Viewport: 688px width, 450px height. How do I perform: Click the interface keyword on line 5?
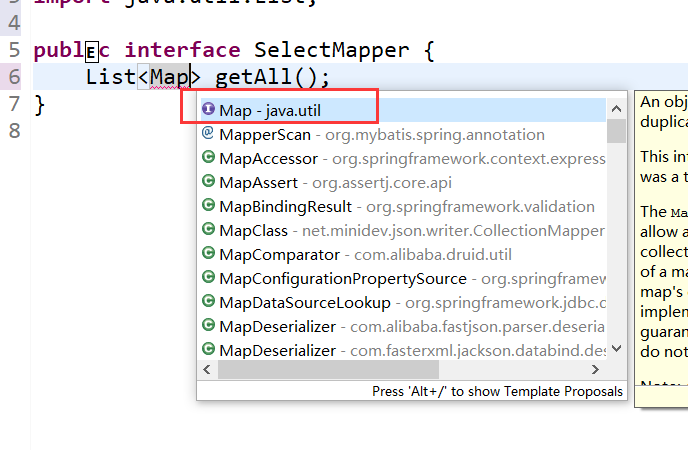point(183,50)
